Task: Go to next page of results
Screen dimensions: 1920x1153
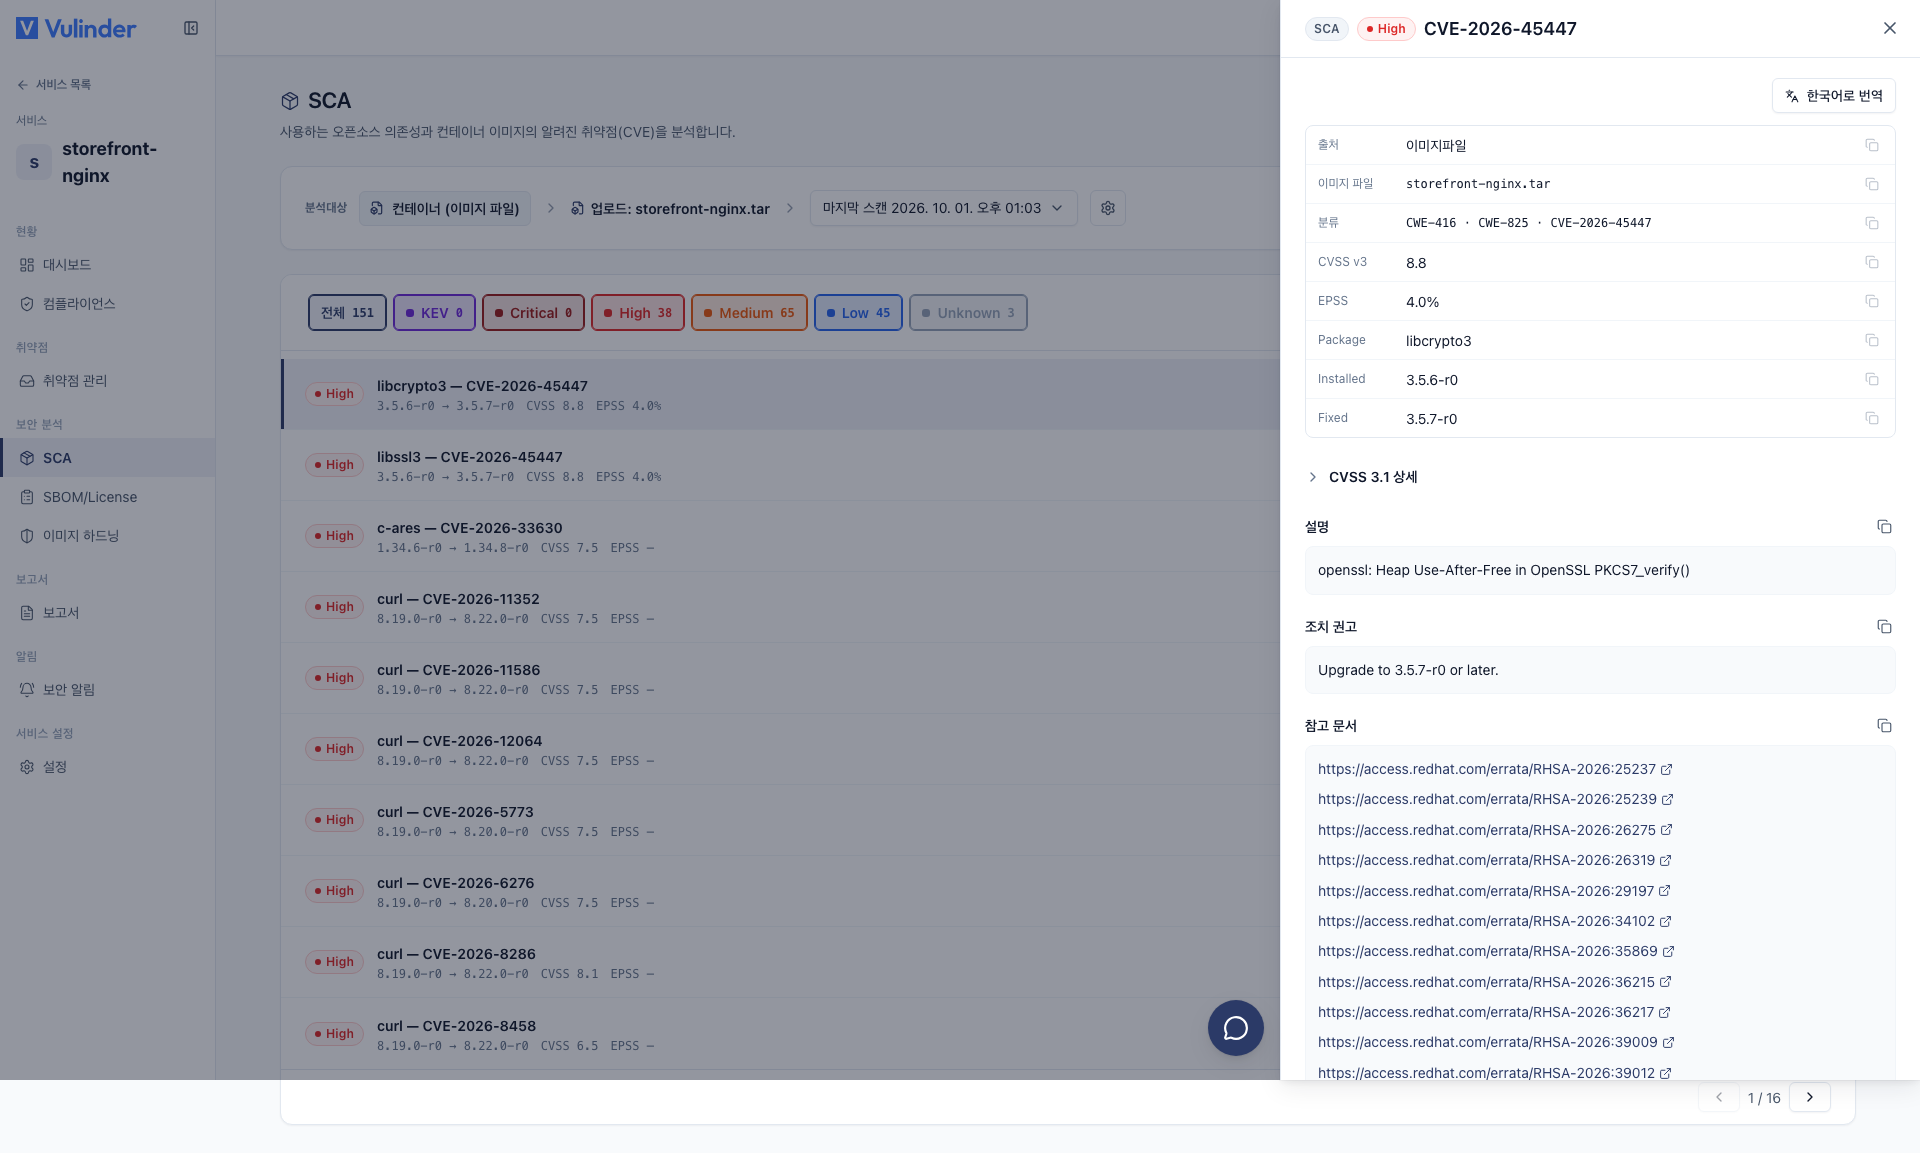Action: pyautogui.click(x=1809, y=1097)
